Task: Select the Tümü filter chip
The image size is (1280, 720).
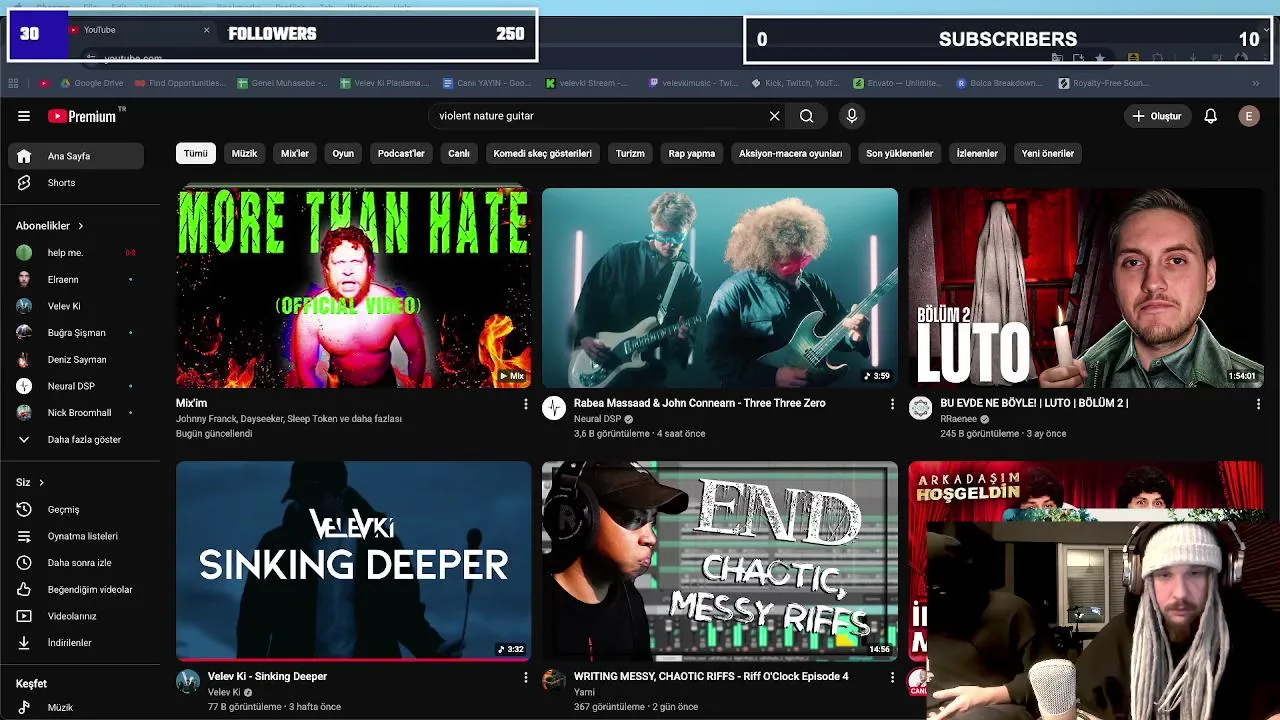Action: (195, 154)
